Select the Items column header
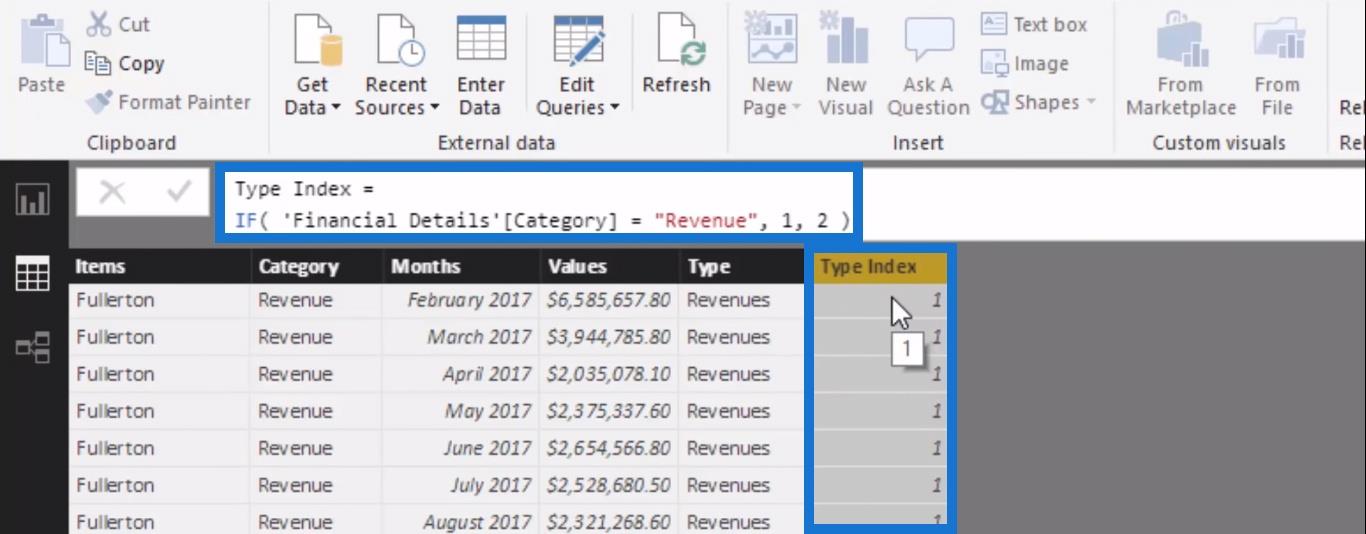Image resolution: width=1366 pixels, height=534 pixels. point(160,266)
